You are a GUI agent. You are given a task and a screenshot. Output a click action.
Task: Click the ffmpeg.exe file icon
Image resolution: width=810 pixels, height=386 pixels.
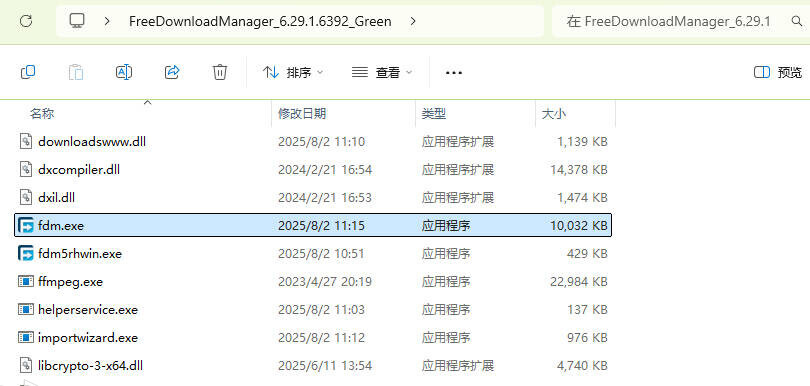26,281
